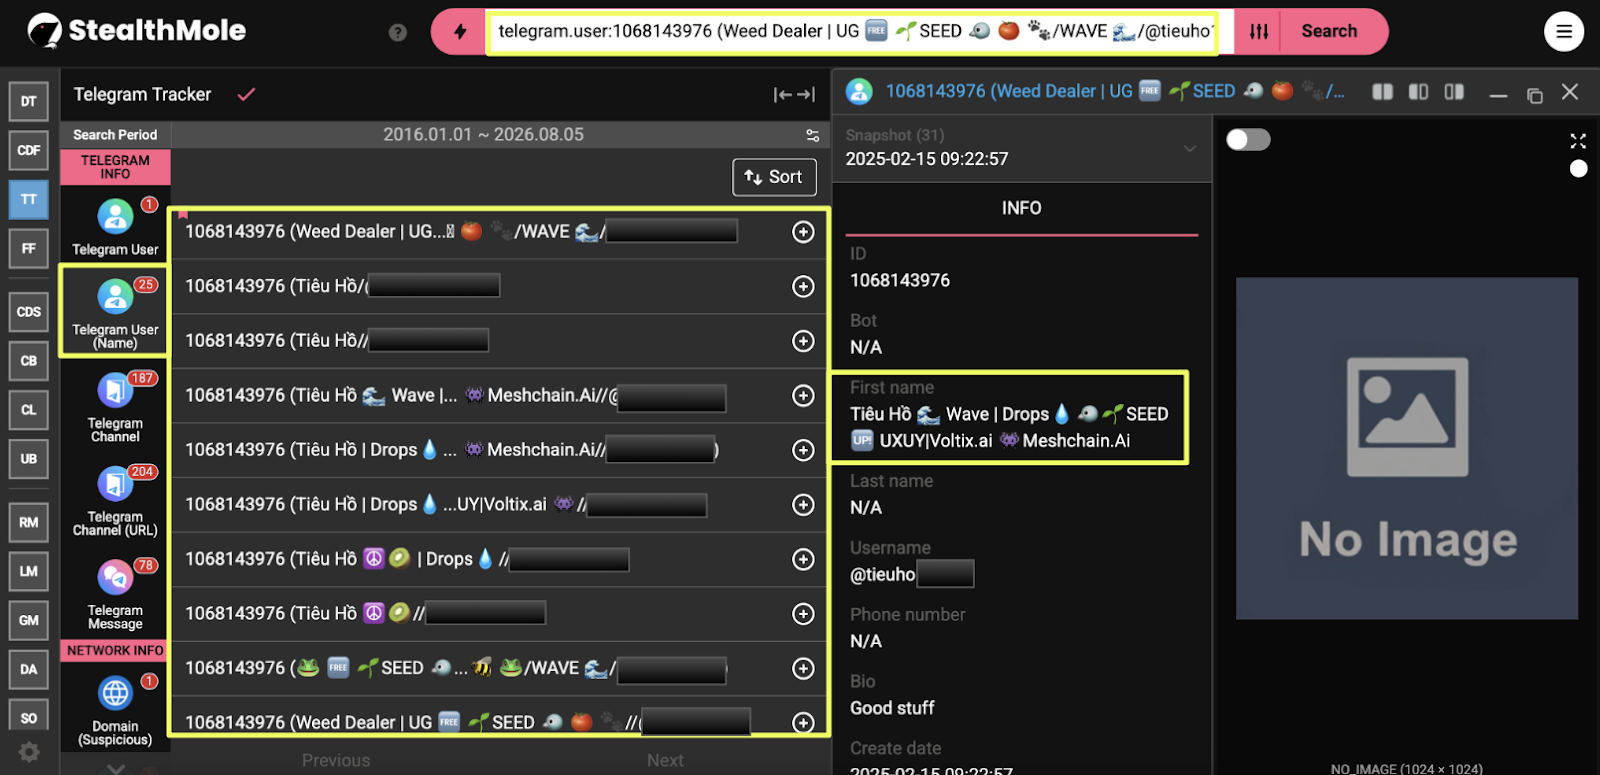
Task: Click plus on Tiêu Hồ Wave Meshchain.Ai row
Action: pyautogui.click(x=803, y=396)
